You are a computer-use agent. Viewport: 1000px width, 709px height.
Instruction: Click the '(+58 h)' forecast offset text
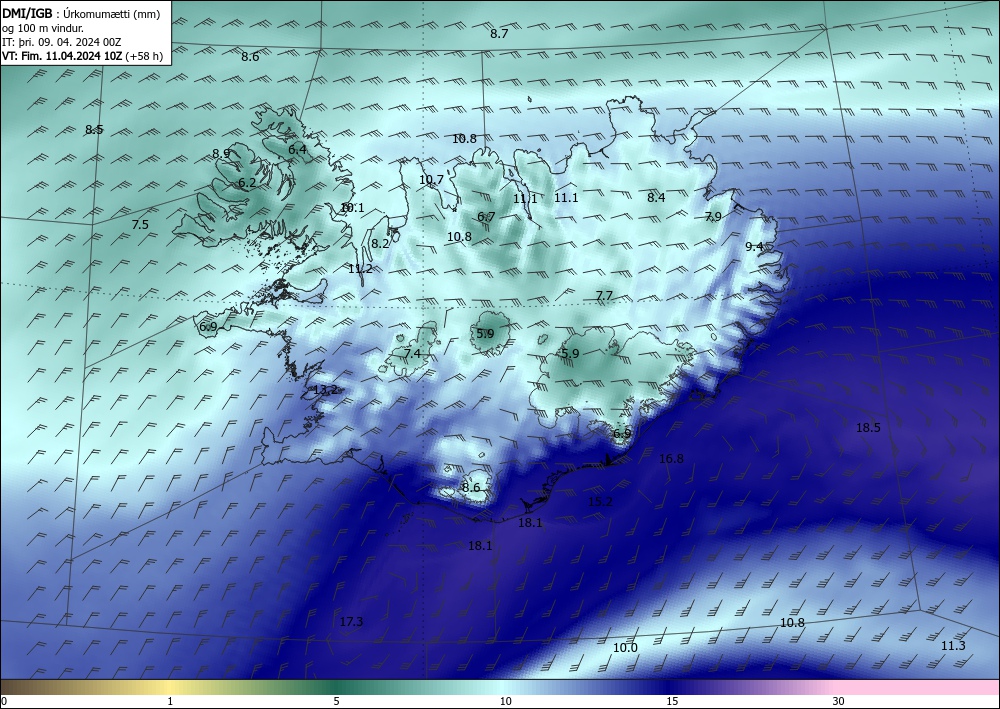point(144,56)
